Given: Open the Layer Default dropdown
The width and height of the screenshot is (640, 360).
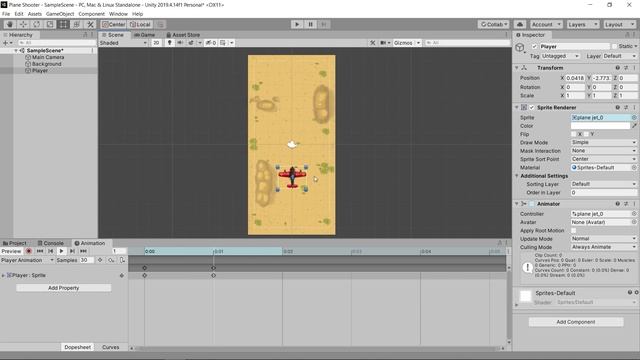Looking at the screenshot, I should [x=619, y=56].
